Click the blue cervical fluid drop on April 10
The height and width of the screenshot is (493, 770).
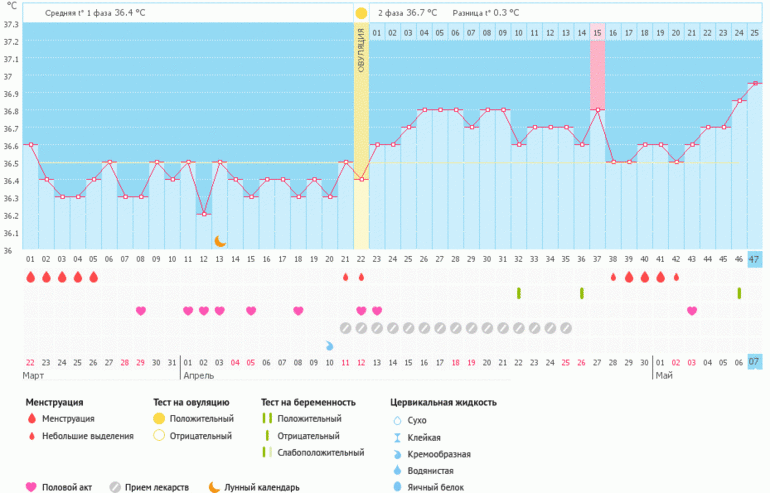tap(329, 345)
